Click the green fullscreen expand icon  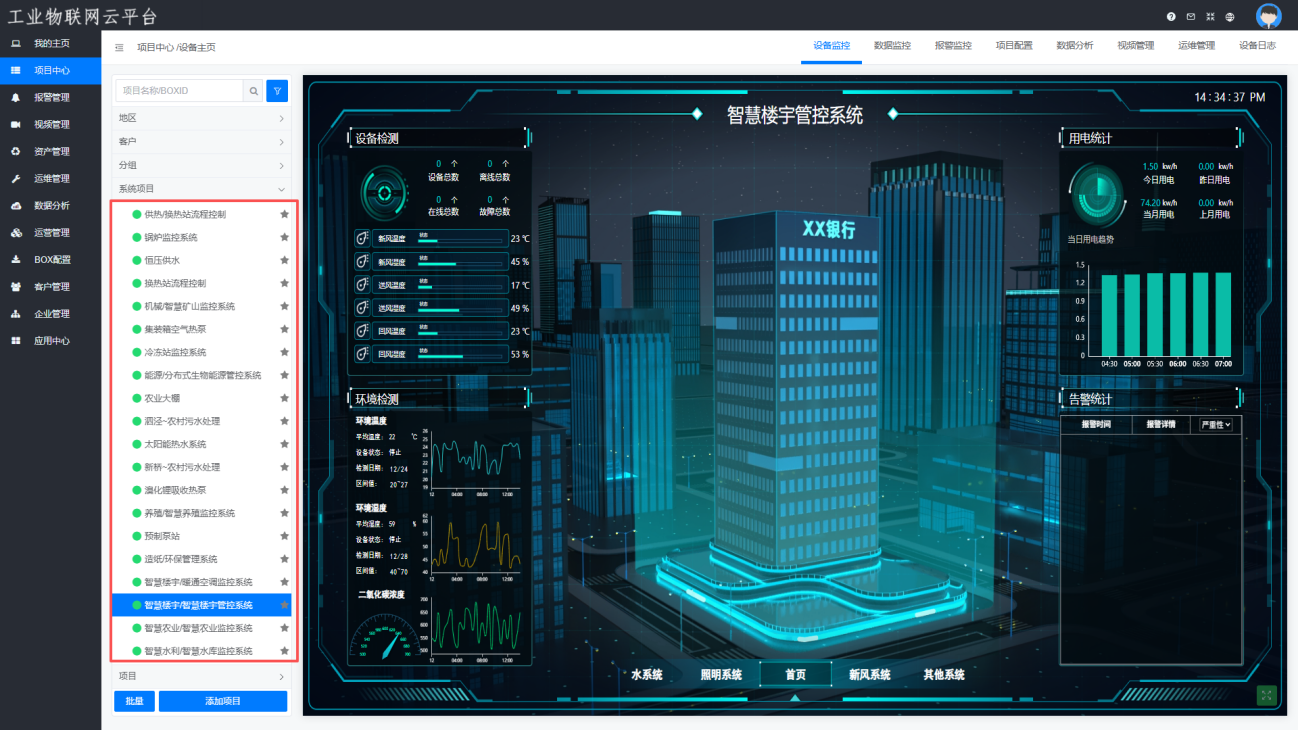tap(1266, 695)
